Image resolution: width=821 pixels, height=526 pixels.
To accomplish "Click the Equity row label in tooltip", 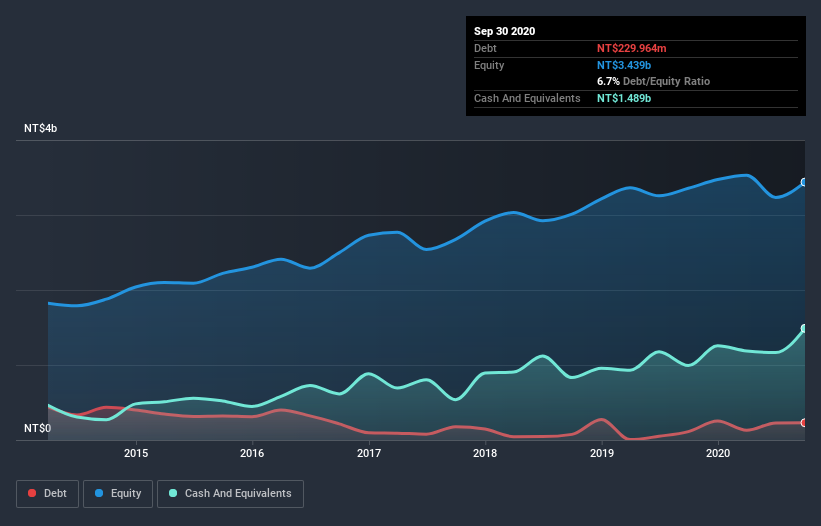I will point(489,65).
